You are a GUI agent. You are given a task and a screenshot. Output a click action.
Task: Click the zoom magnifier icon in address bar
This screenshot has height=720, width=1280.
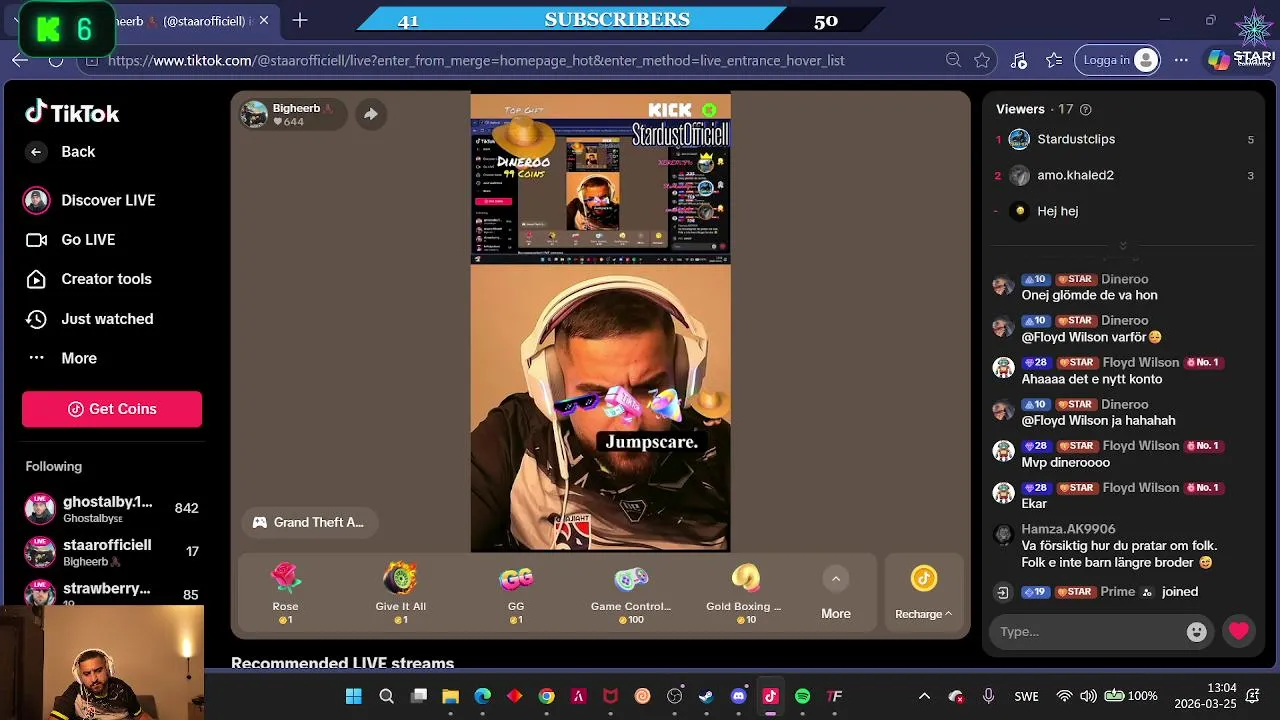pyautogui.click(x=954, y=61)
